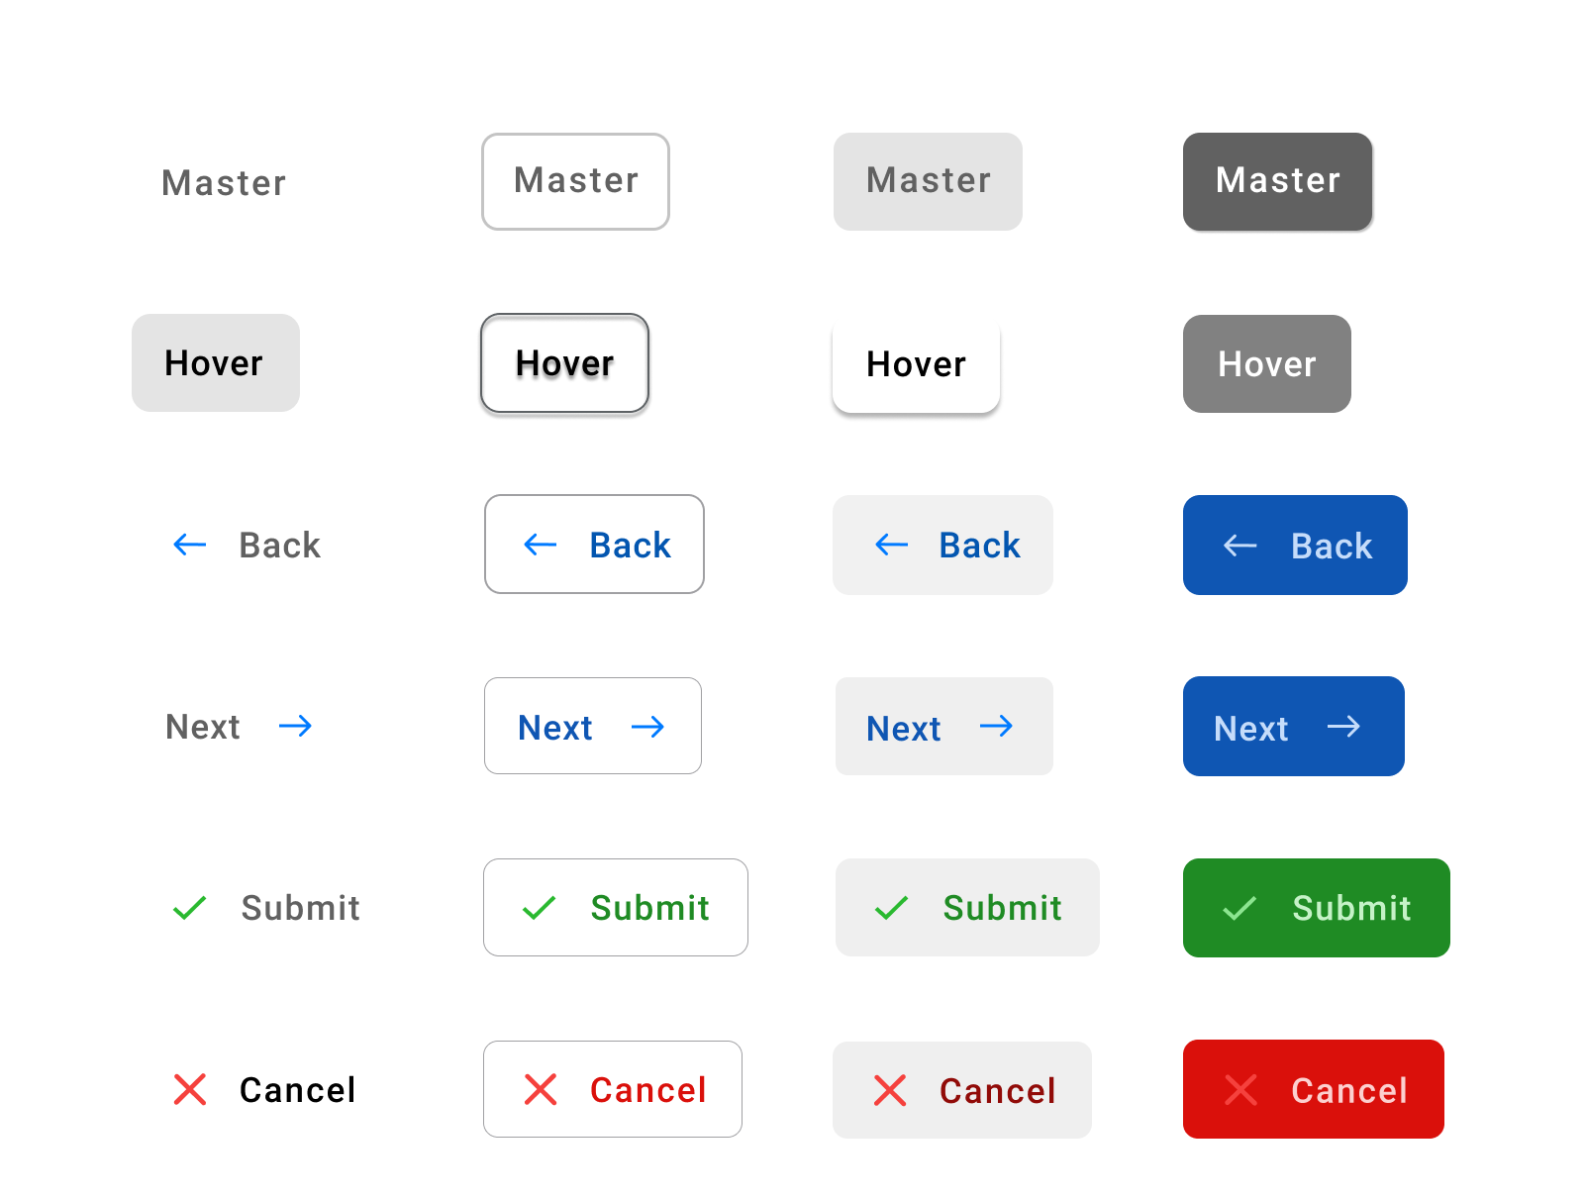Select the right arrow icon inside outlined Next button
Screen dimensions: 1586x1200
648,726
